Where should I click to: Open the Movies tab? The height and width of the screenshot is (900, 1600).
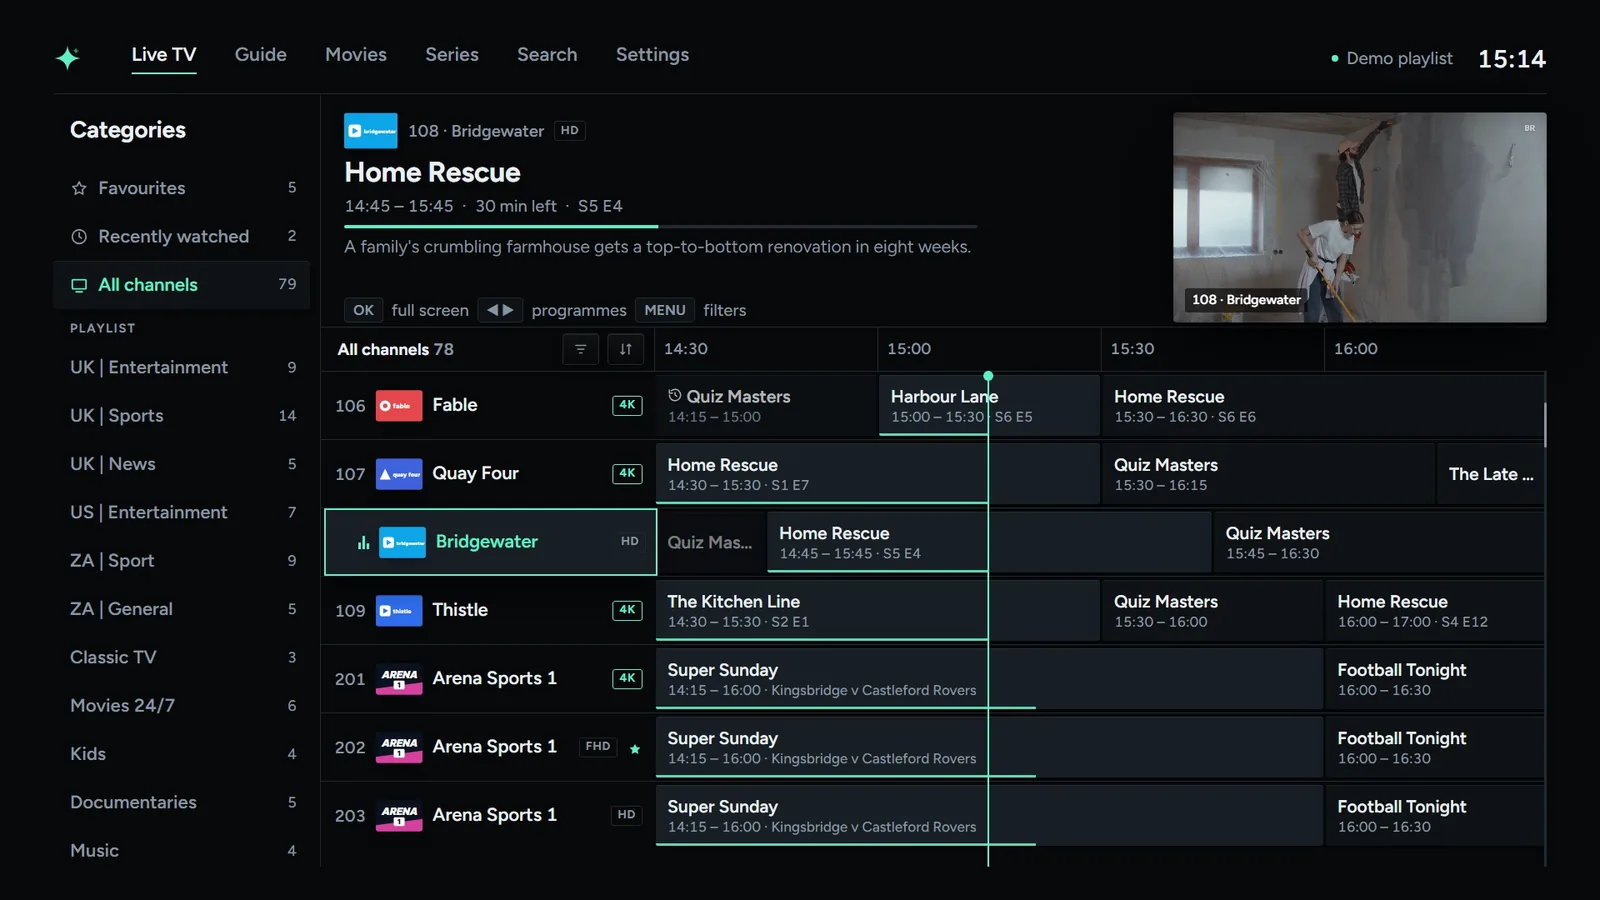(x=356, y=55)
